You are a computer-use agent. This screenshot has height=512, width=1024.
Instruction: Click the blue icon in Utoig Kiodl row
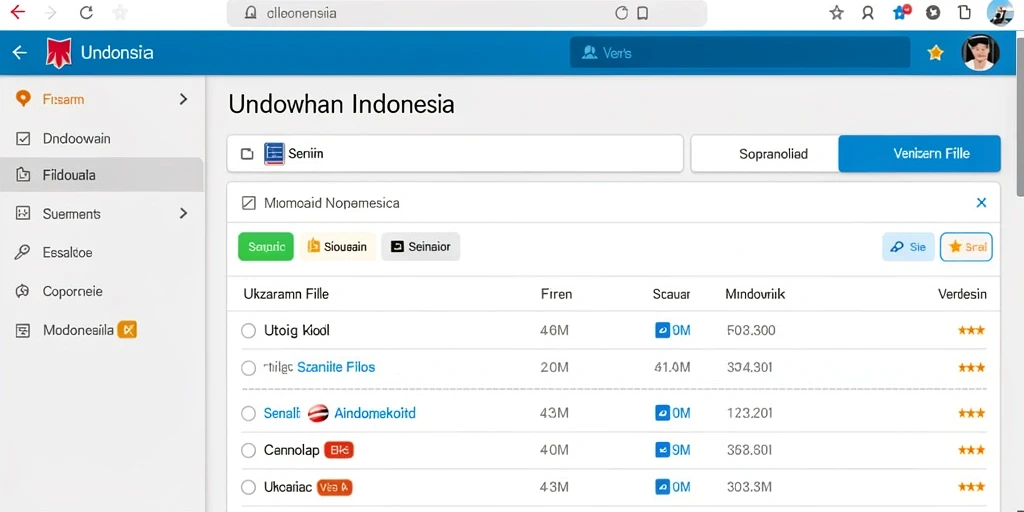662,330
